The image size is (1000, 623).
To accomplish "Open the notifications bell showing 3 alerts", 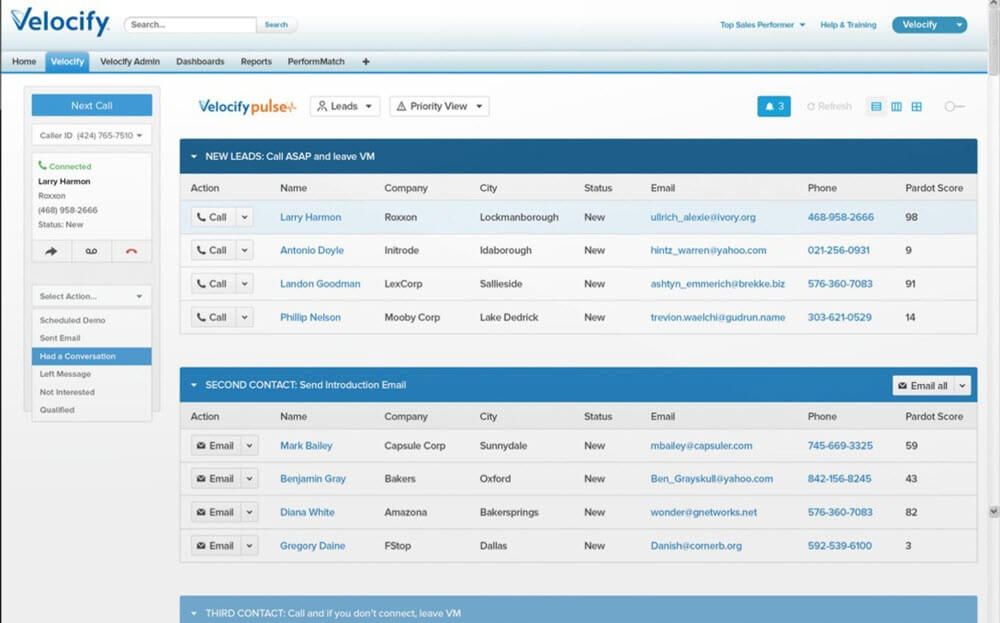I will click(773, 106).
